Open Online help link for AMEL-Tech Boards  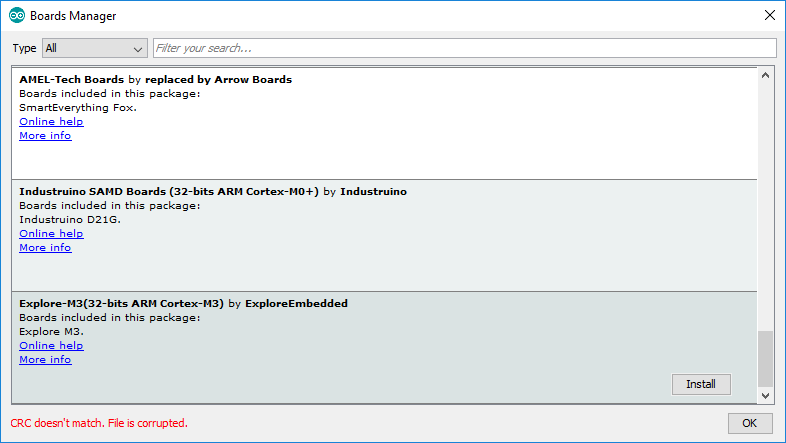[51, 121]
